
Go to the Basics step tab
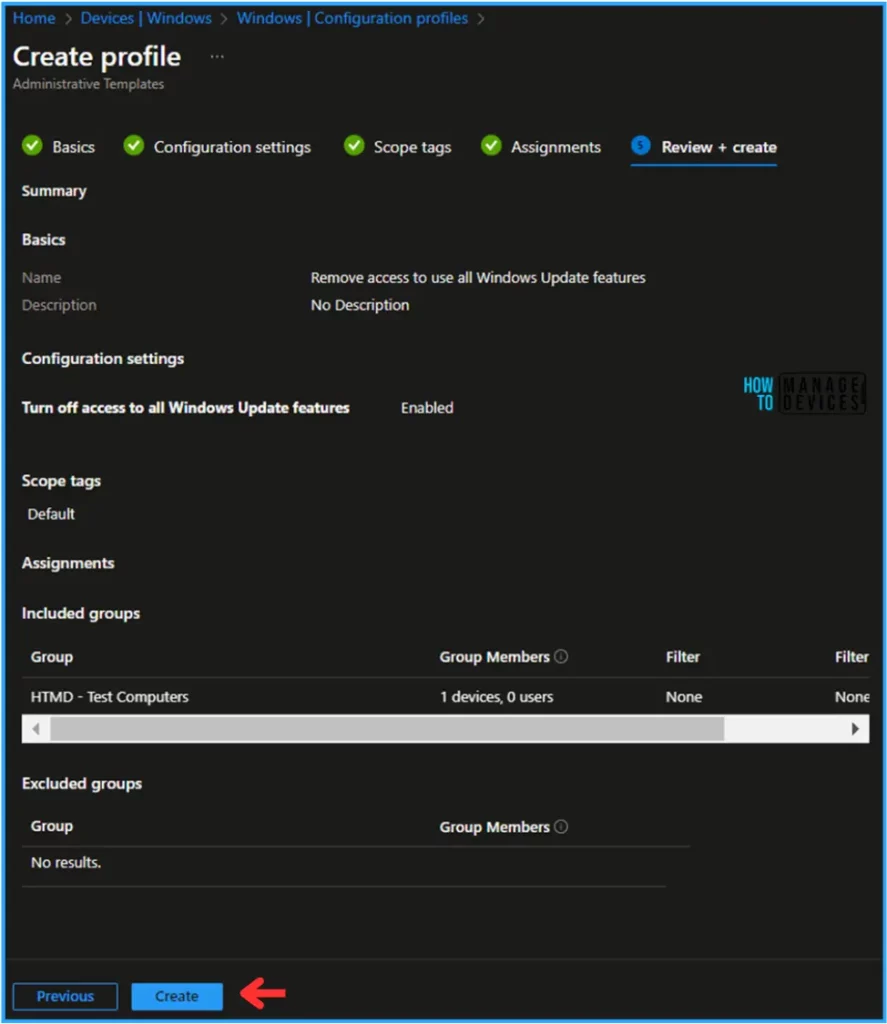click(73, 147)
